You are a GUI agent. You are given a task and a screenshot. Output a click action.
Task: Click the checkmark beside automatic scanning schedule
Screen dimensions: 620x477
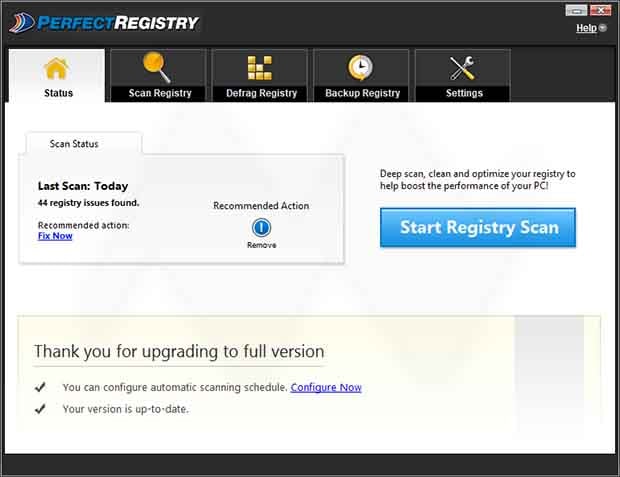point(40,387)
